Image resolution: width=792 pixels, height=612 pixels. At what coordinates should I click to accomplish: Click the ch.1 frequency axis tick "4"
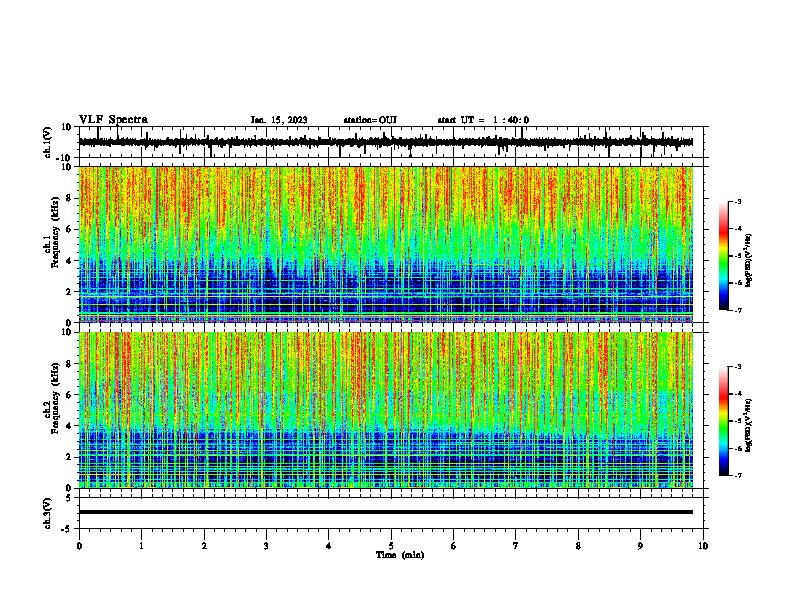pos(70,261)
